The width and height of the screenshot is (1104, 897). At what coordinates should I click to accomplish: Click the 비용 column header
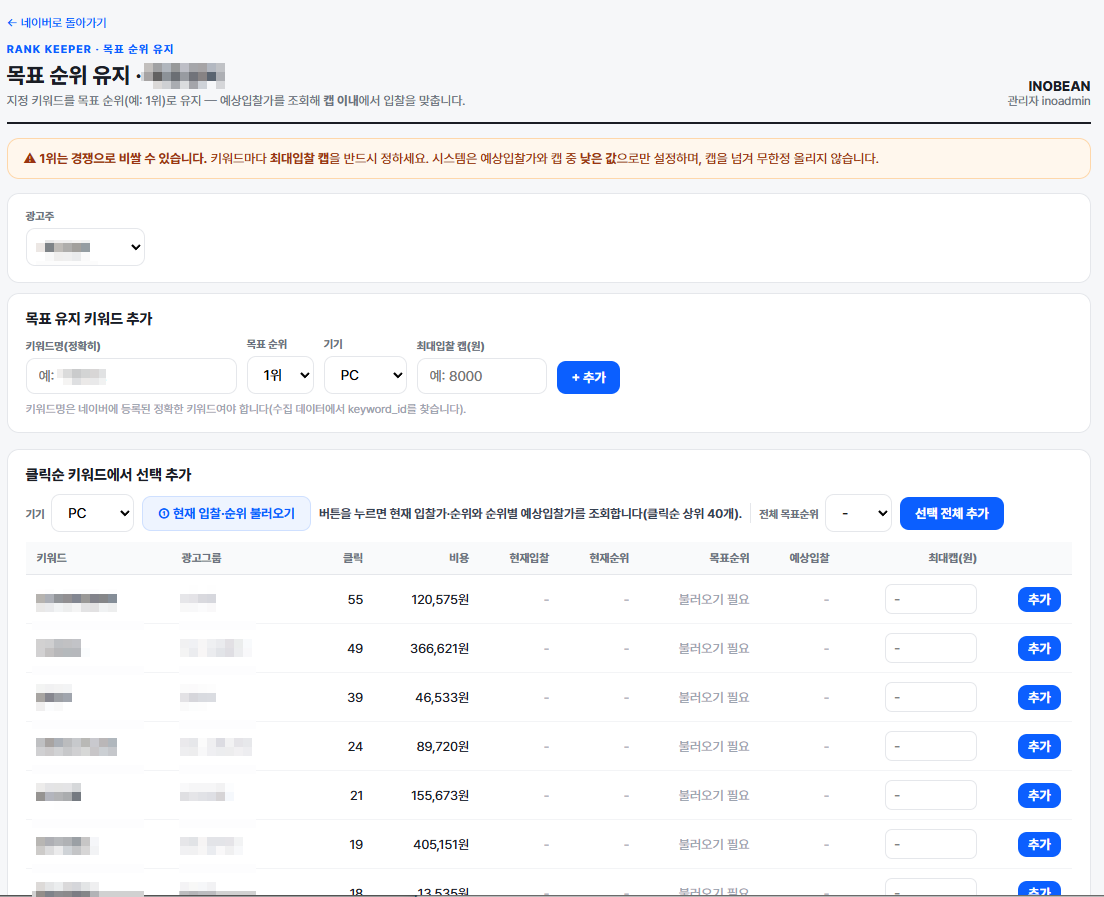459,558
